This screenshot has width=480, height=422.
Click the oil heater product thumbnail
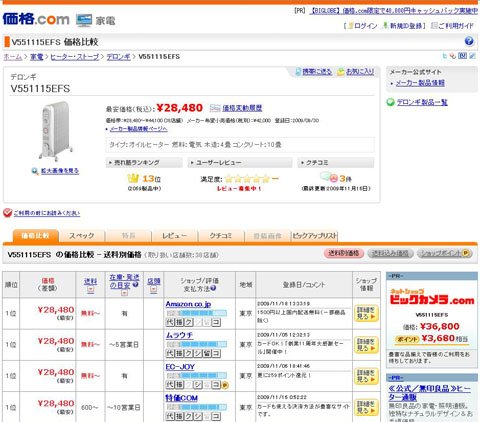click(55, 131)
